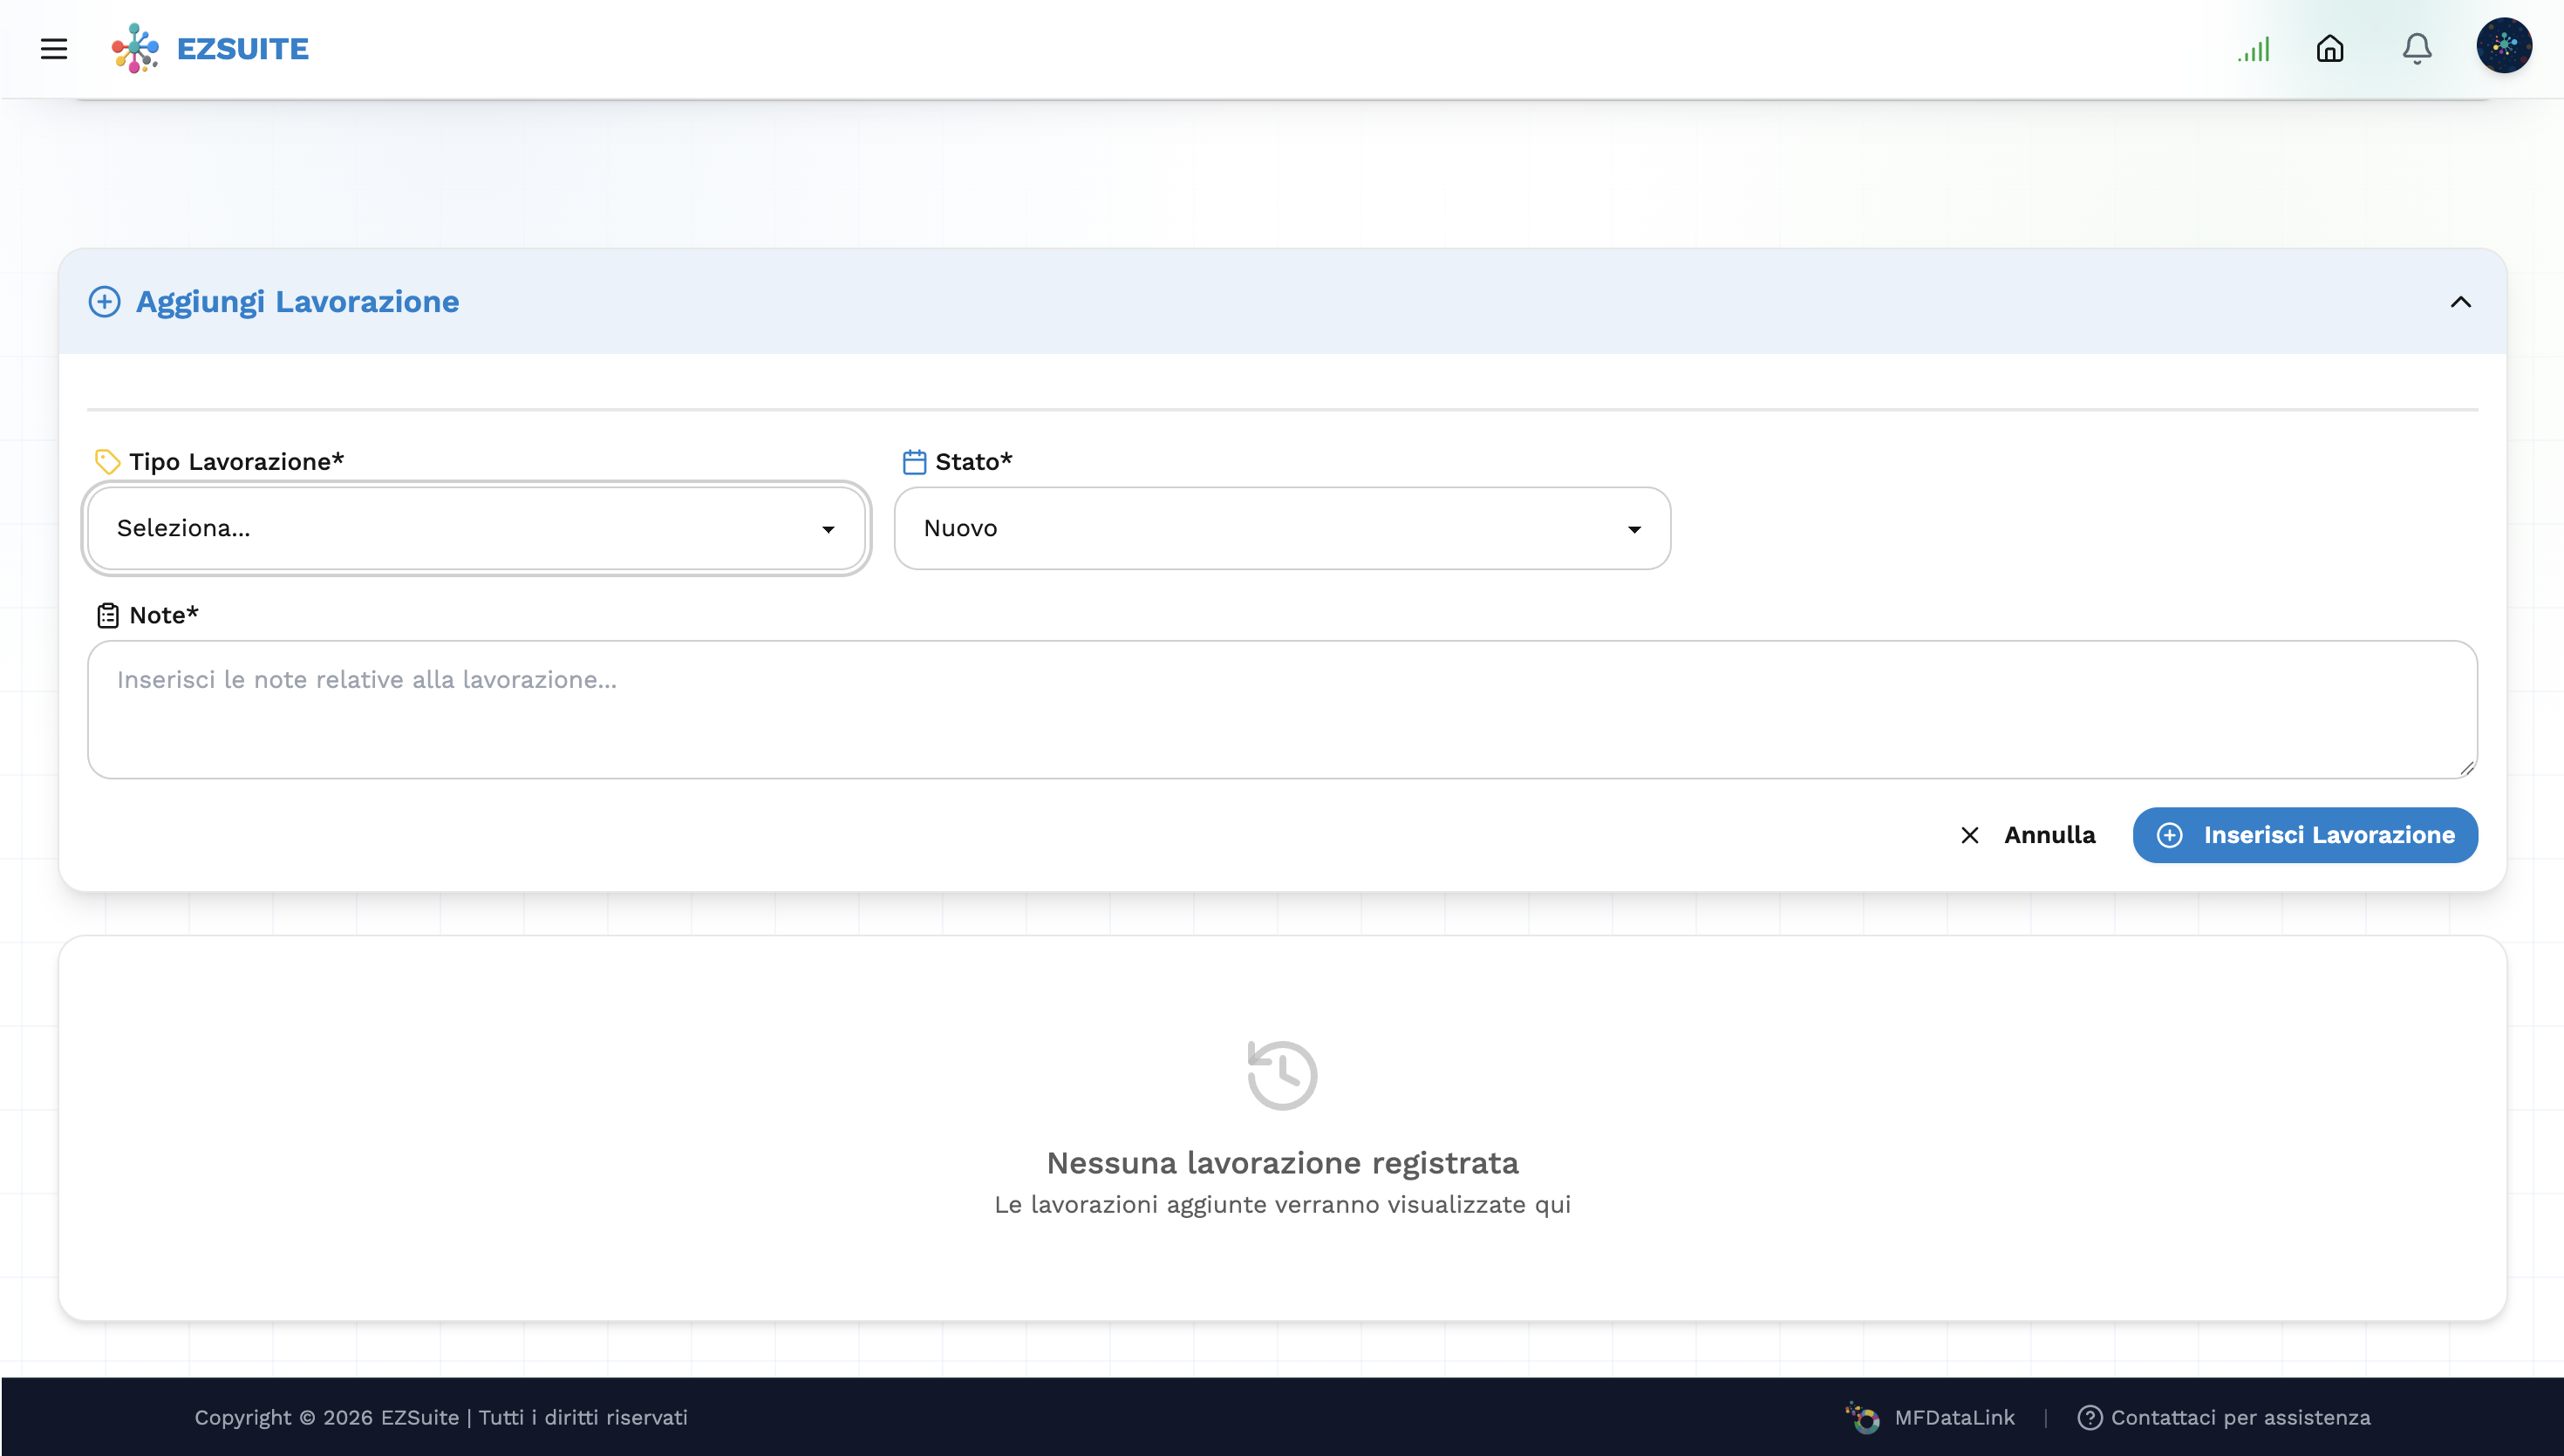This screenshot has width=2564, height=1456.
Task: Click the clipboard icon next to Note
Action: 108,615
